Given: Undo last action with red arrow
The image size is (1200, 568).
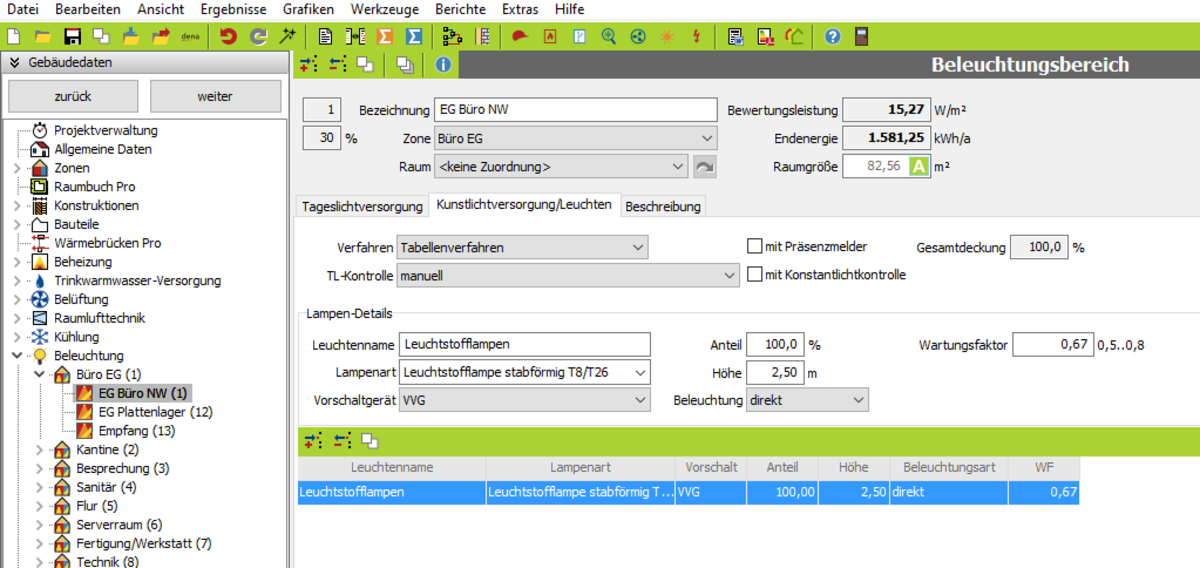Looking at the screenshot, I should coord(229,37).
